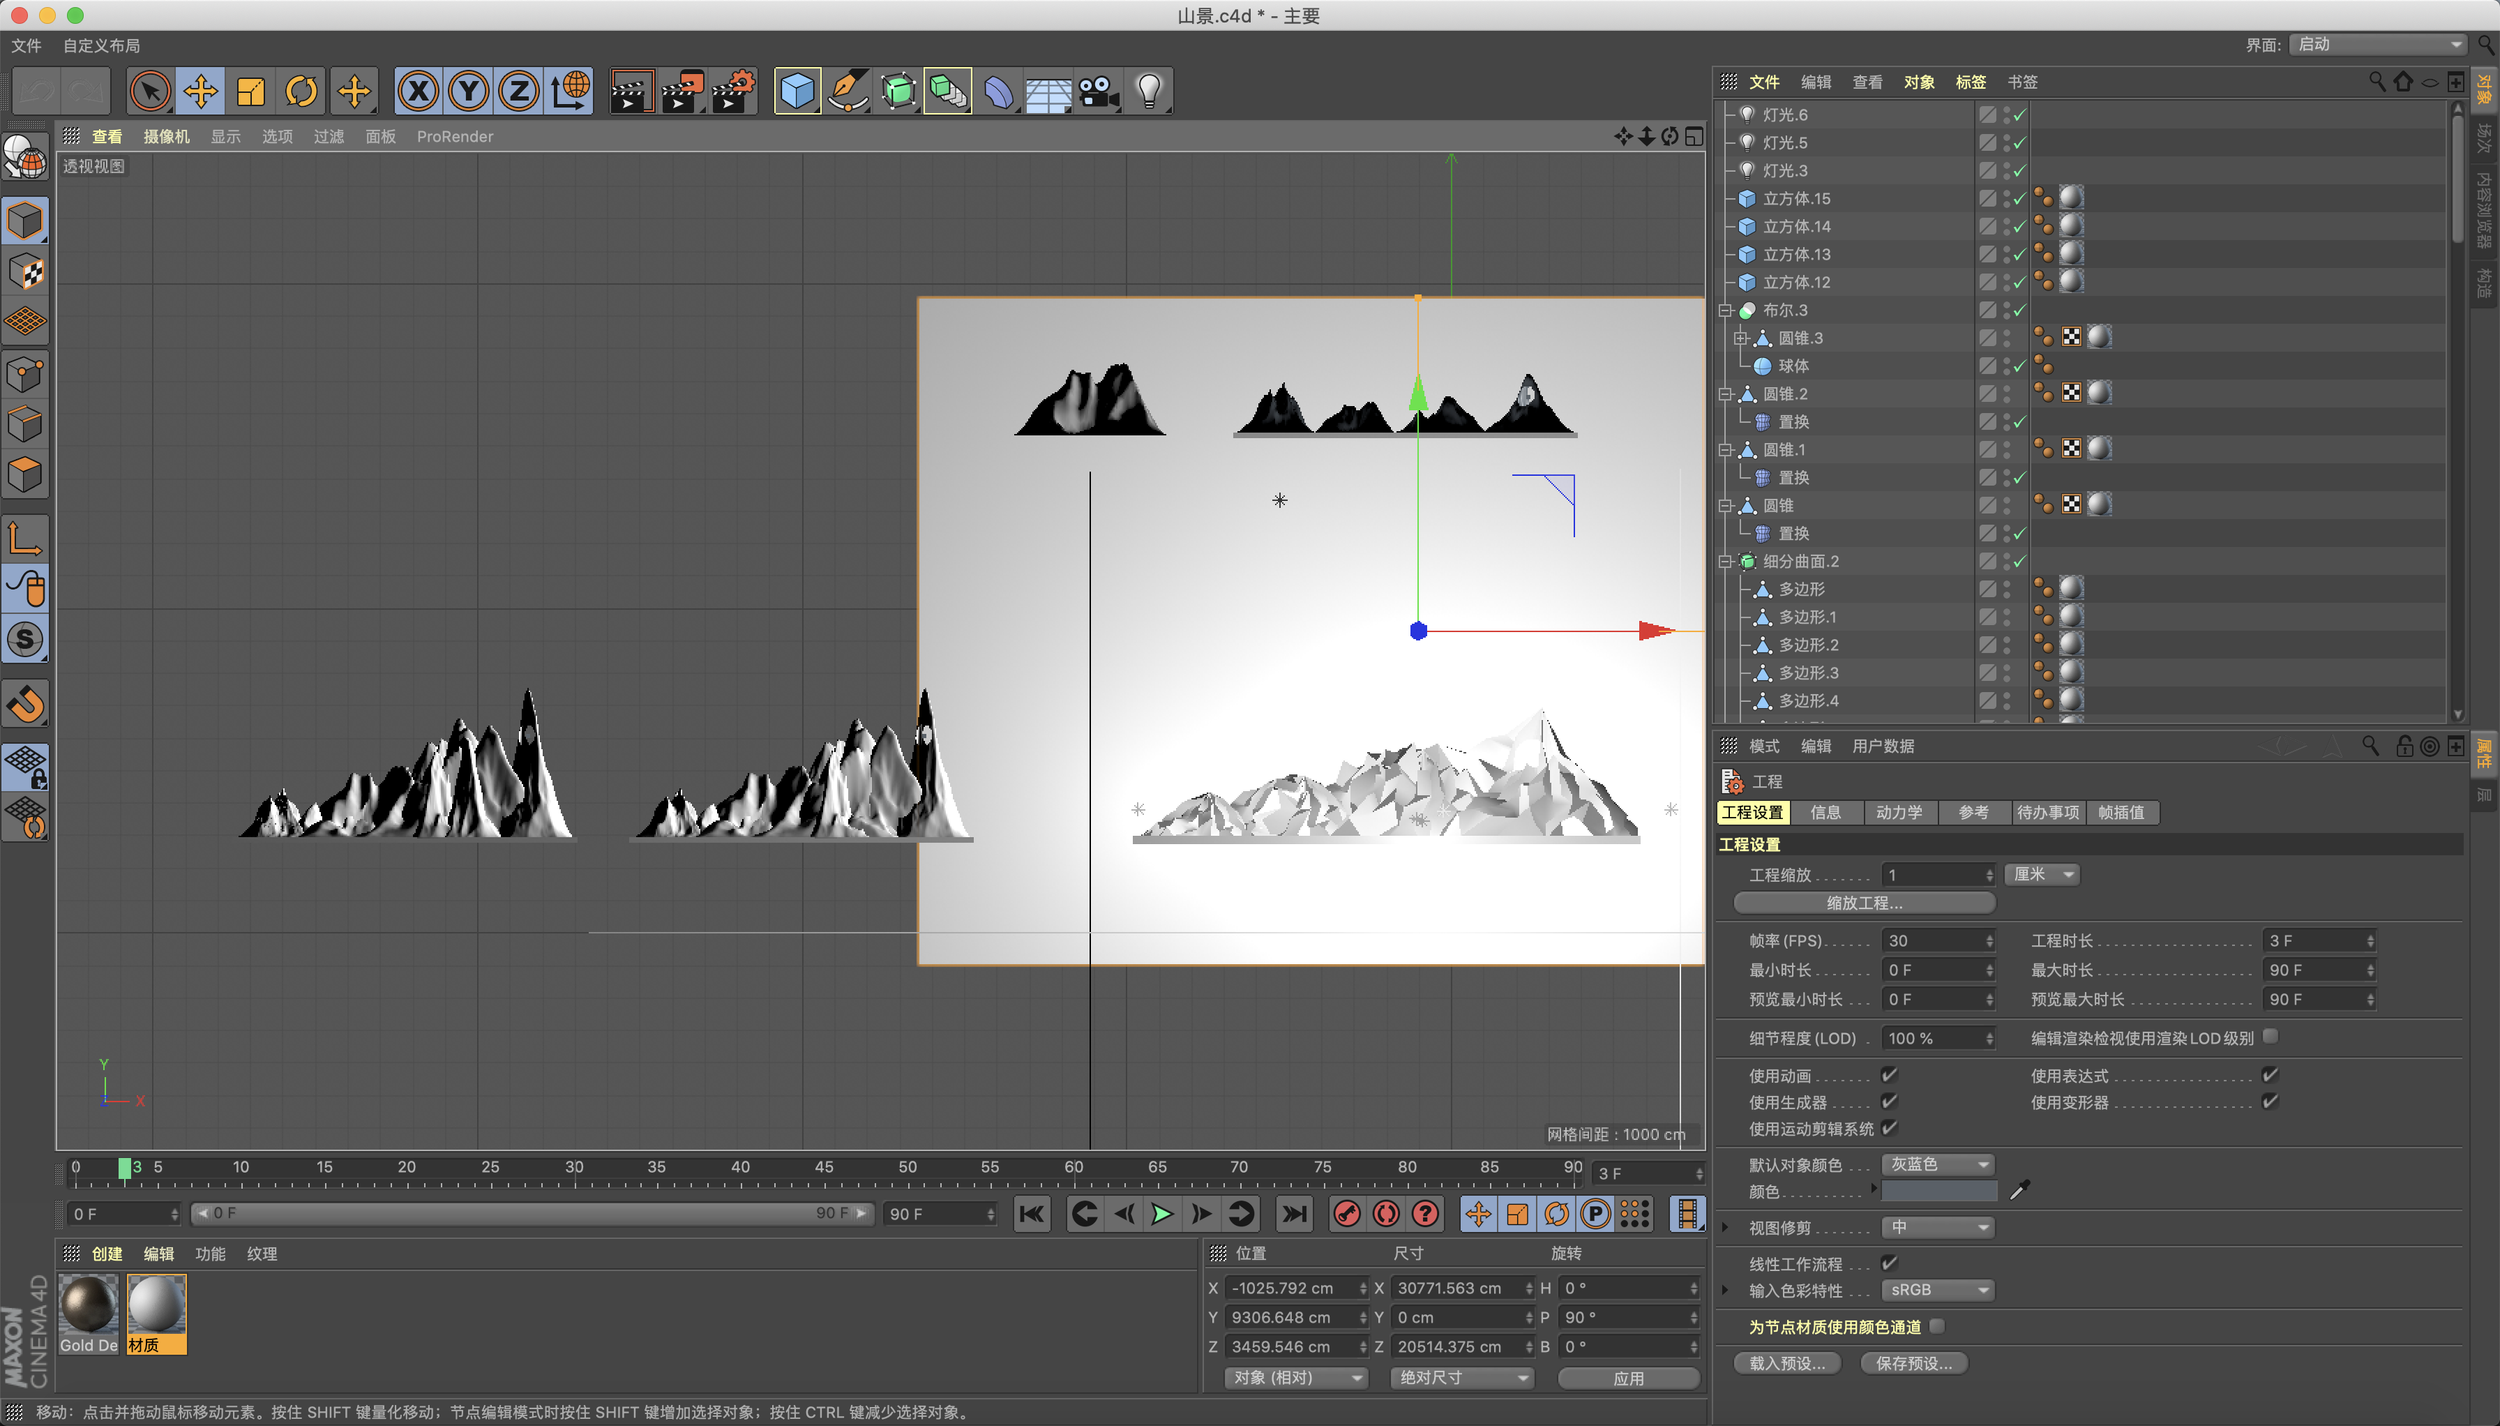
Task: Select the spline pen tool
Action: [x=848, y=92]
